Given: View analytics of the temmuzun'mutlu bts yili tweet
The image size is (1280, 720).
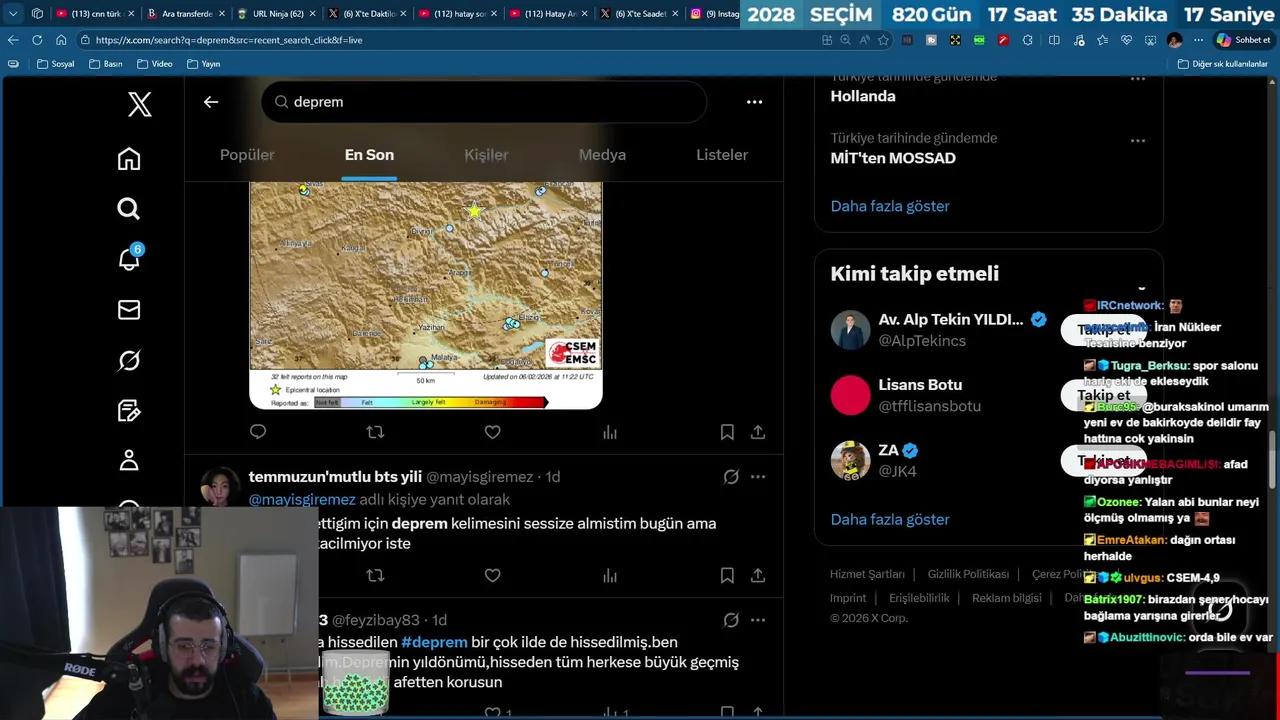Looking at the screenshot, I should point(610,576).
